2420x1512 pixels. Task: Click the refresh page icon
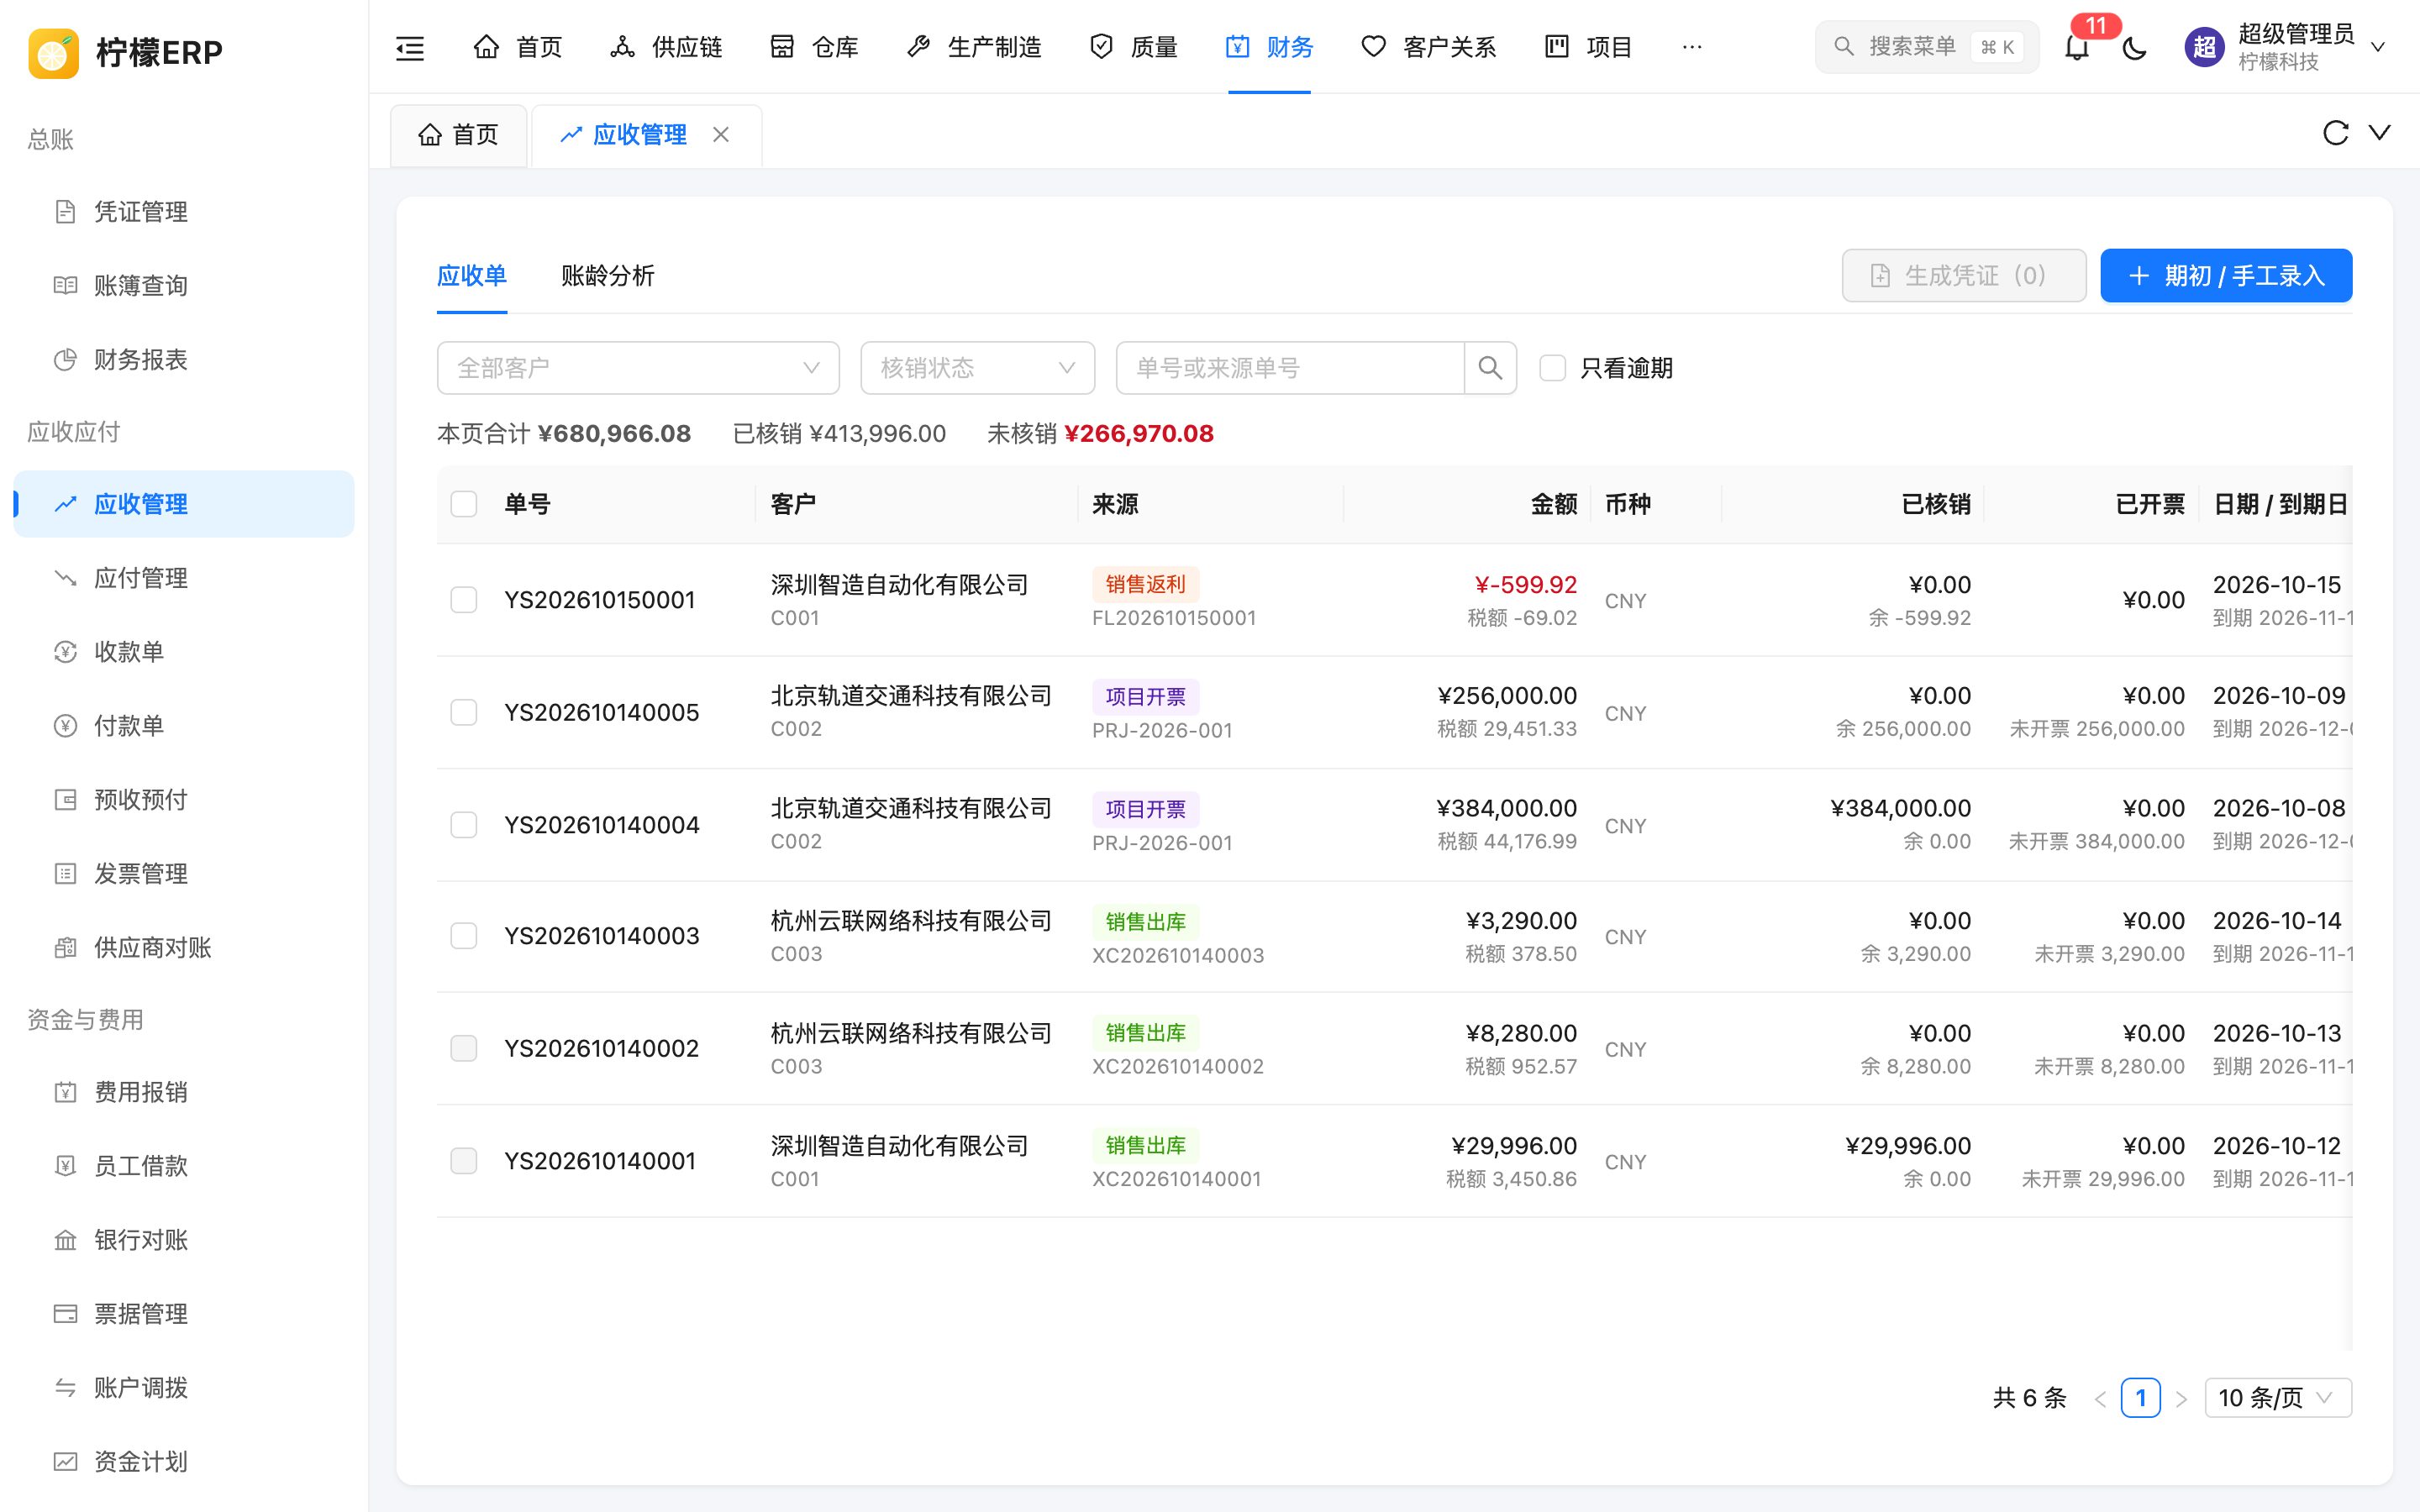pyautogui.click(x=2335, y=133)
